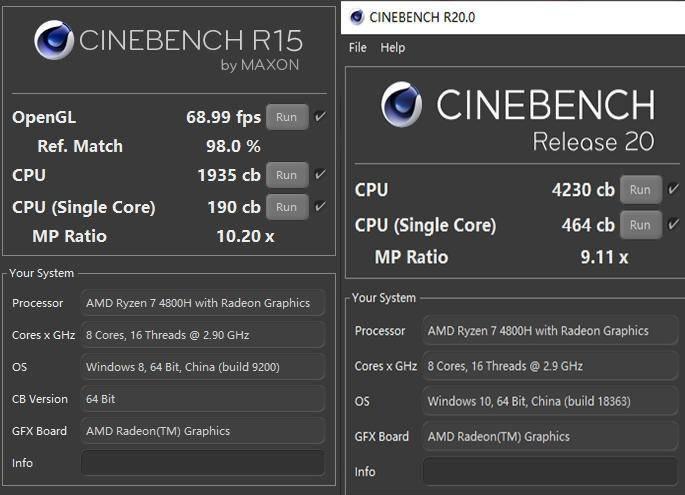Run CPU (Single Core) test in Cinebench R15

pyautogui.click(x=287, y=207)
